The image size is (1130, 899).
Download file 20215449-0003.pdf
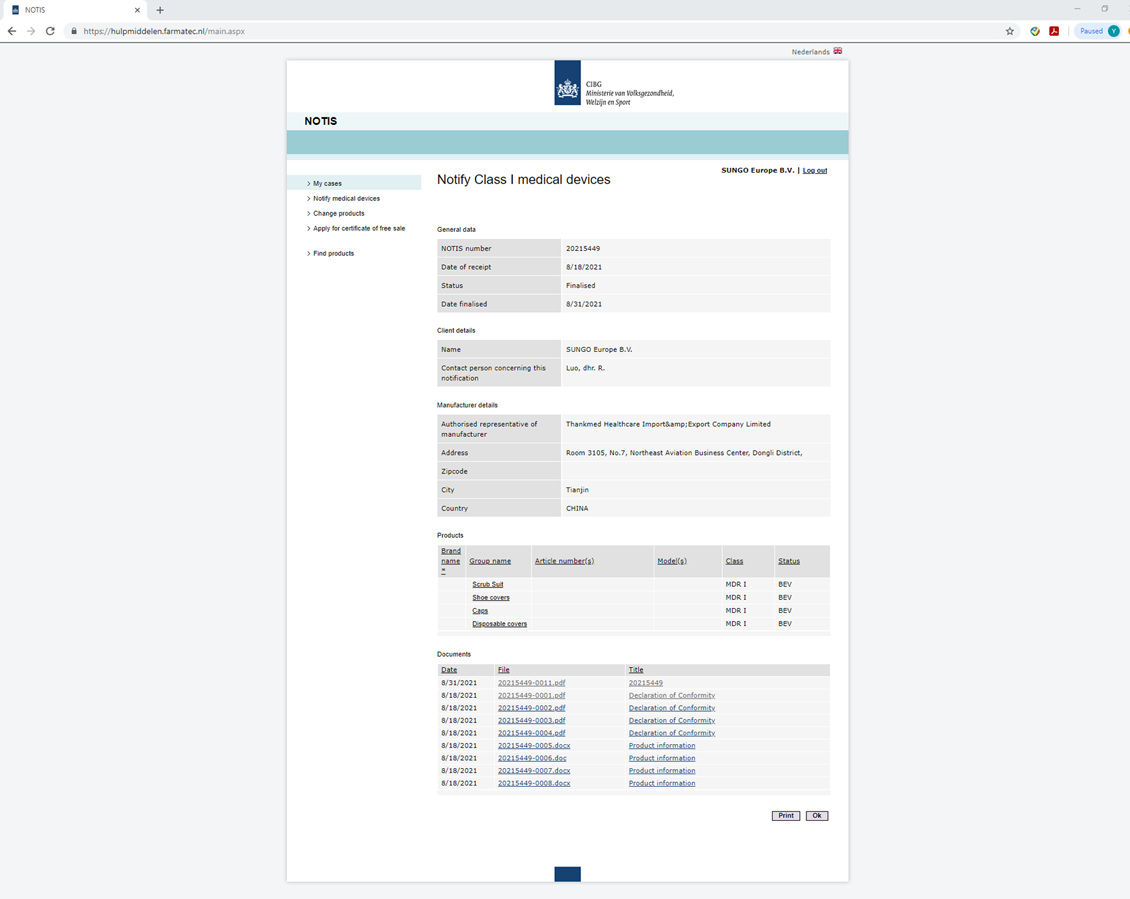point(532,720)
